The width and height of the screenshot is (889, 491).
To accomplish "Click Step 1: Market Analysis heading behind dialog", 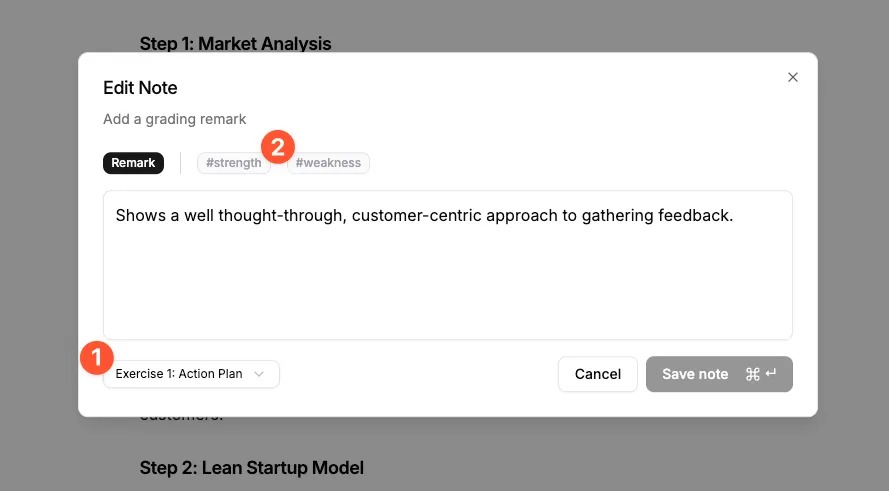I will 235,44.
